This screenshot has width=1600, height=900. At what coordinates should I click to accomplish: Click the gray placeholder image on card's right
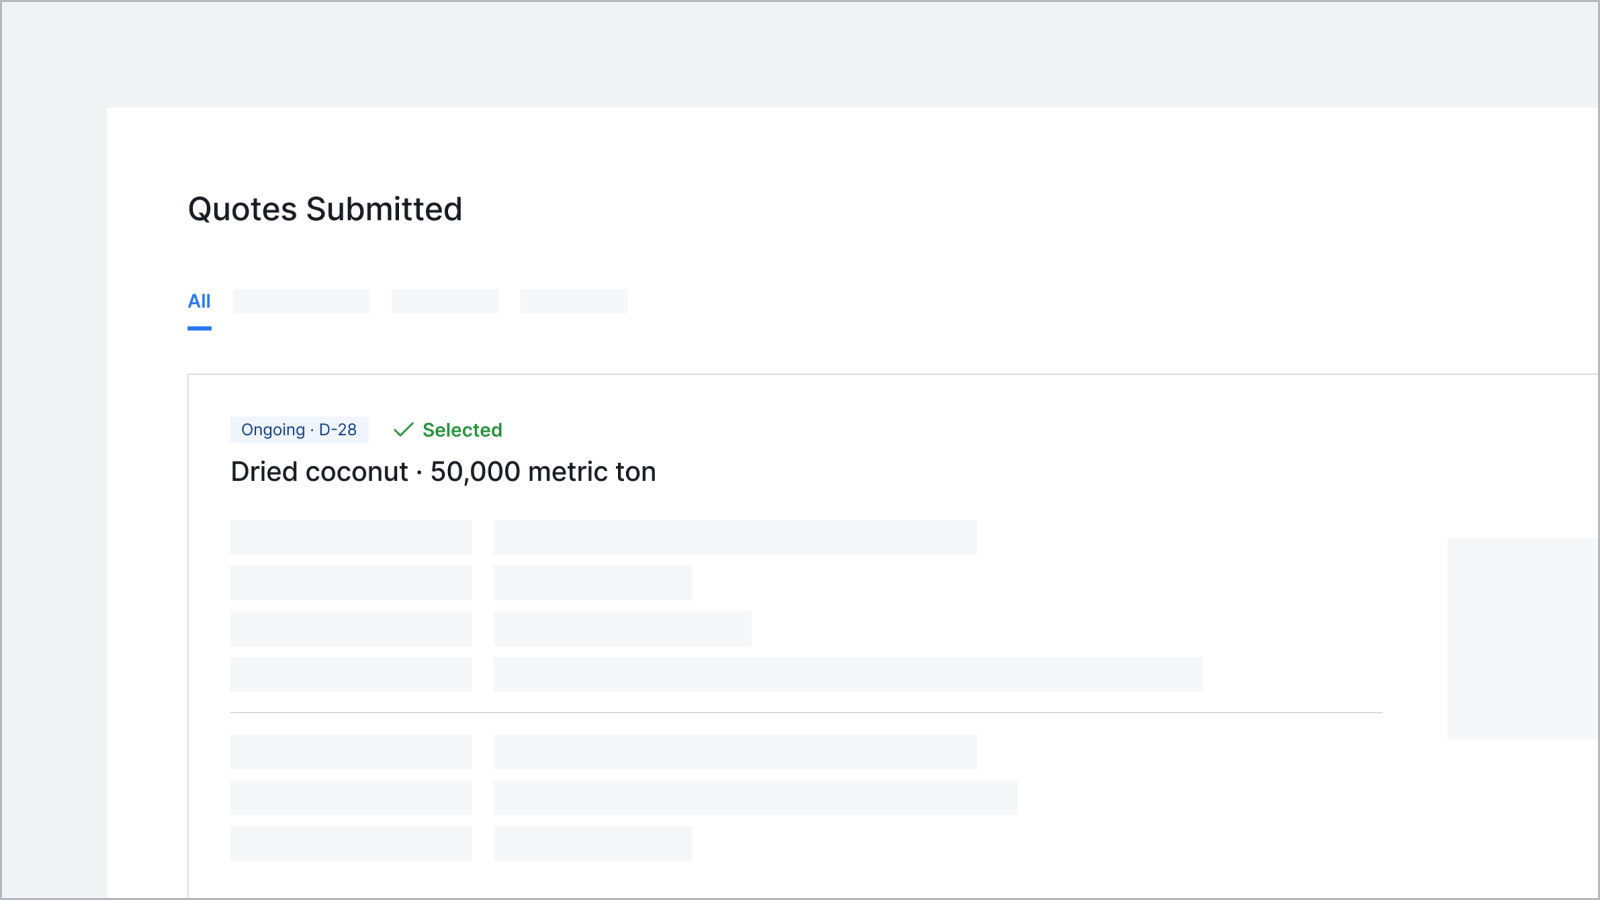[1522, 638]
